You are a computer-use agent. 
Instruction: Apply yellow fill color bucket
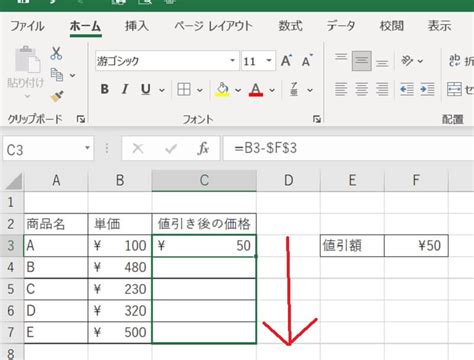coord(222,89)
